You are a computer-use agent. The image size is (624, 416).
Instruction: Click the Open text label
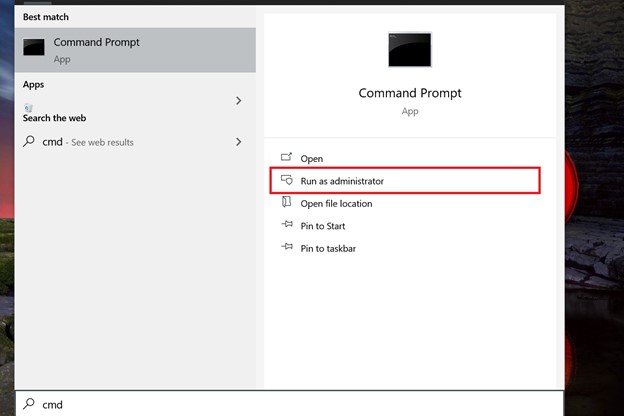tap(312, 159)
